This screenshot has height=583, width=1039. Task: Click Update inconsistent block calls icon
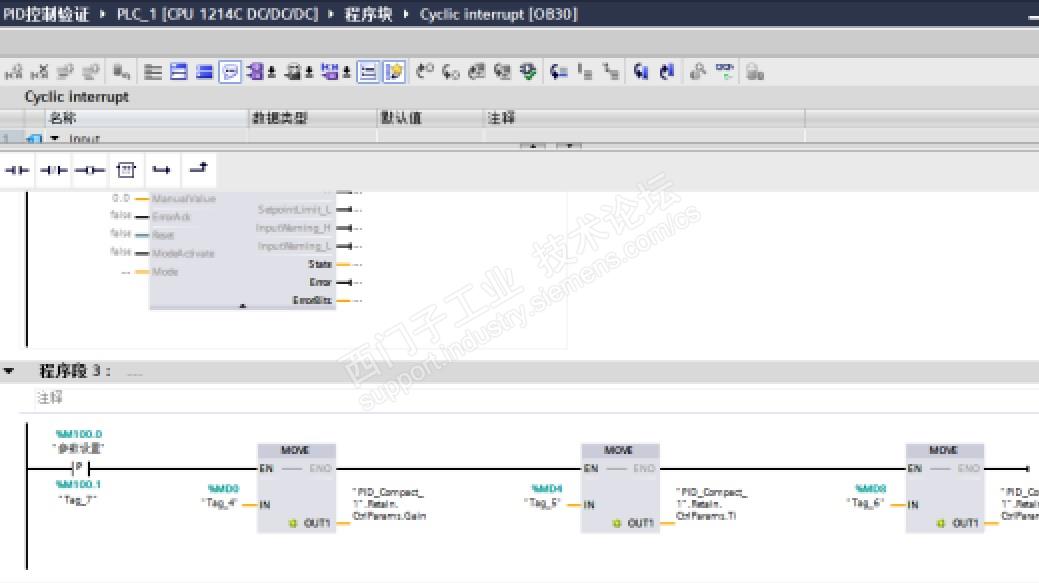(476, 72)
